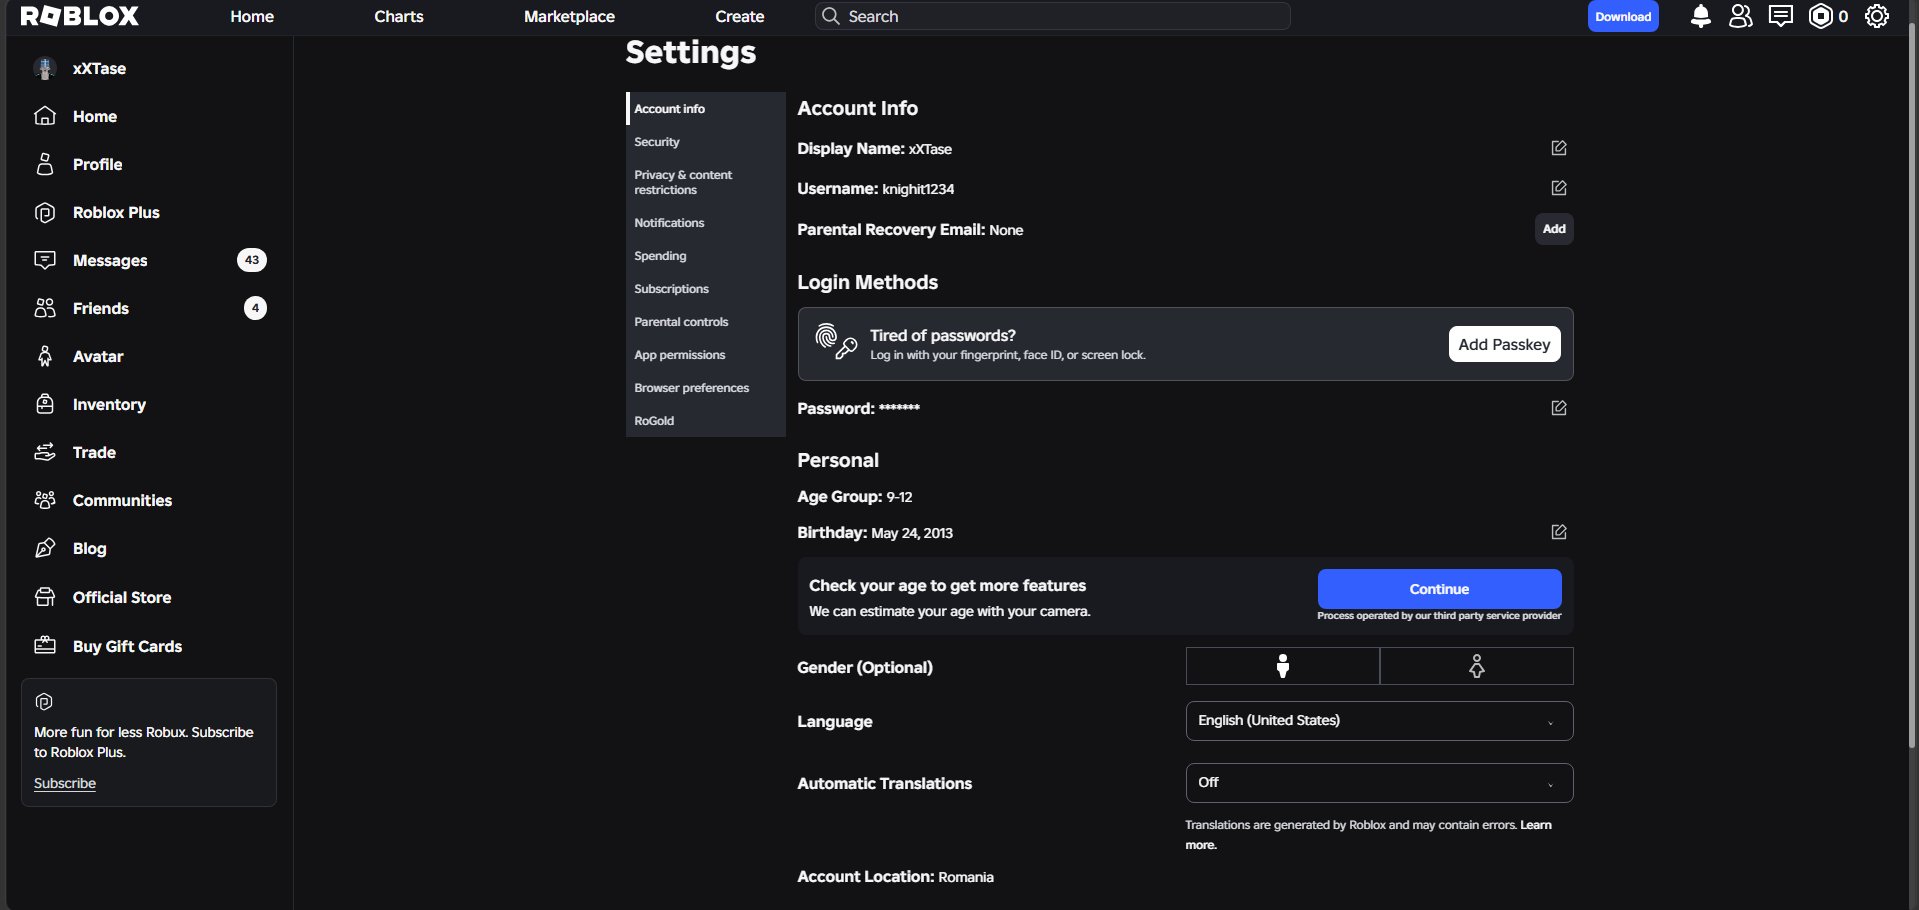Open Charts in the top navigation

pos(399,16)
